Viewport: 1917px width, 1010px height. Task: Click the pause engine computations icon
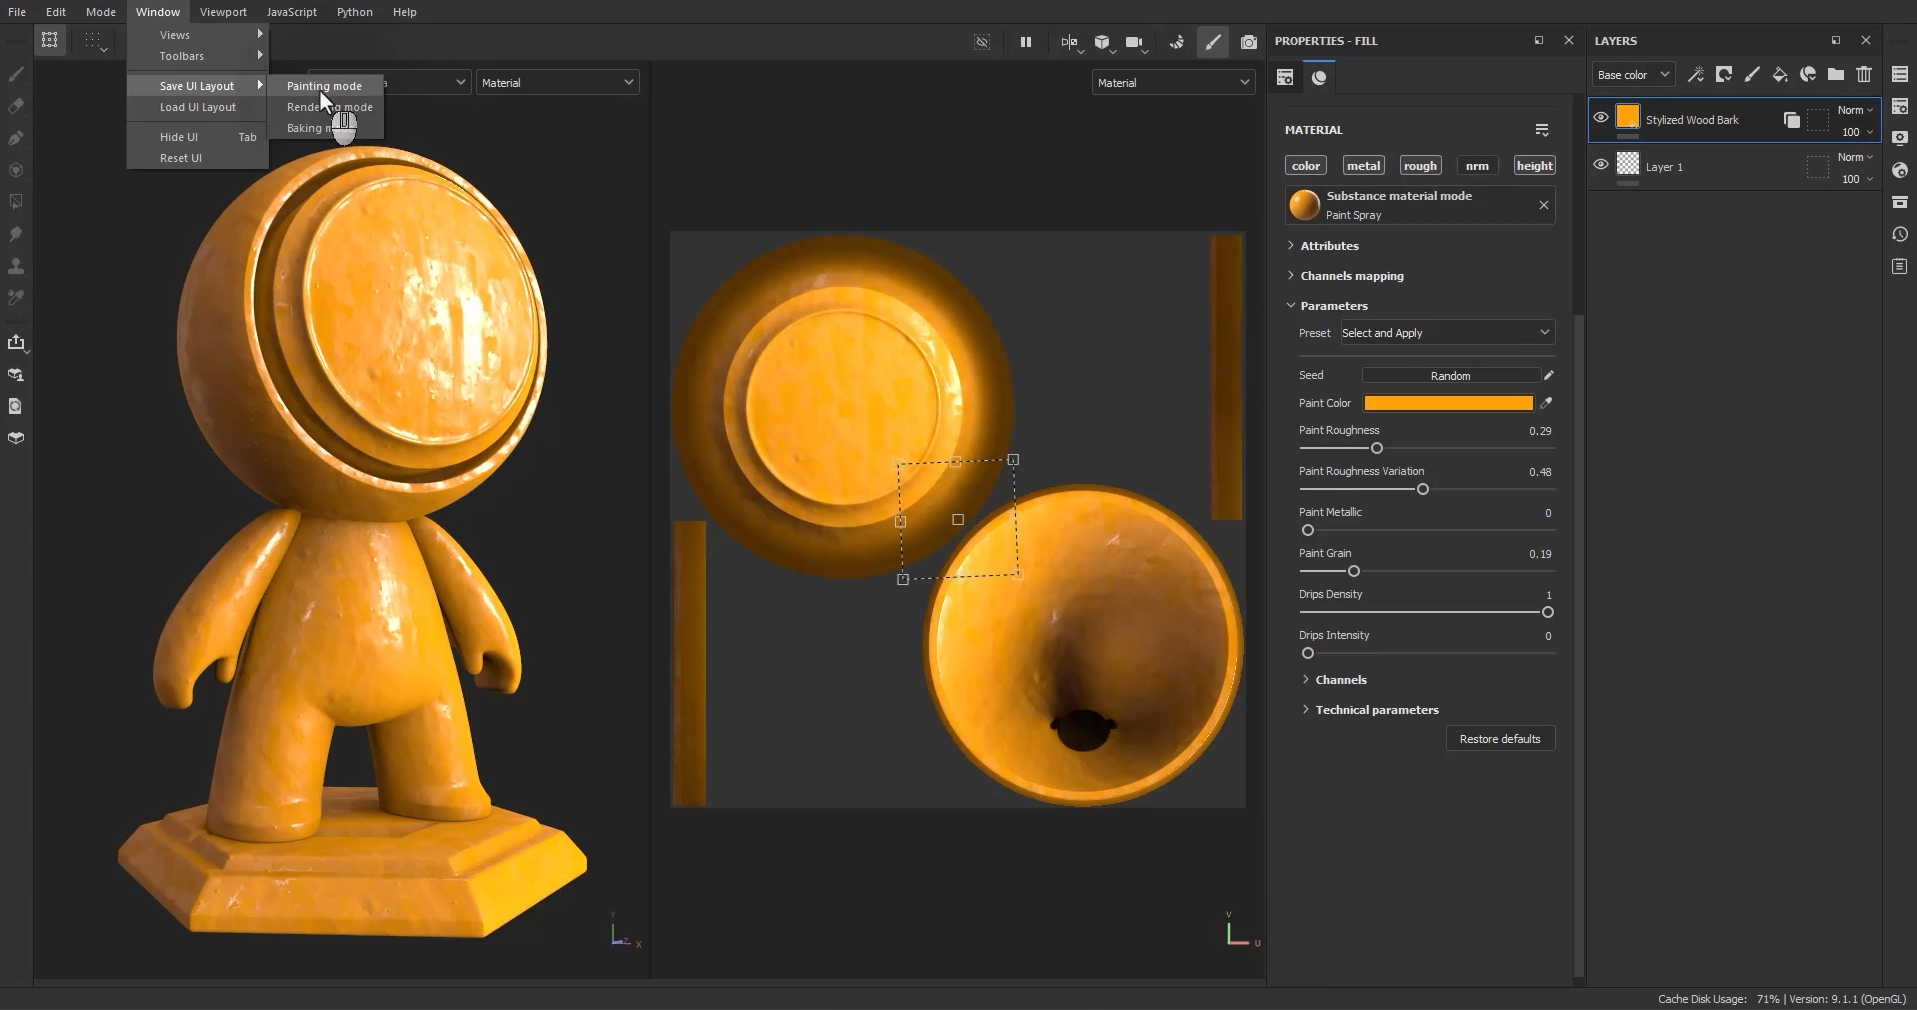pyautogui.click(x=1026, y=42)
